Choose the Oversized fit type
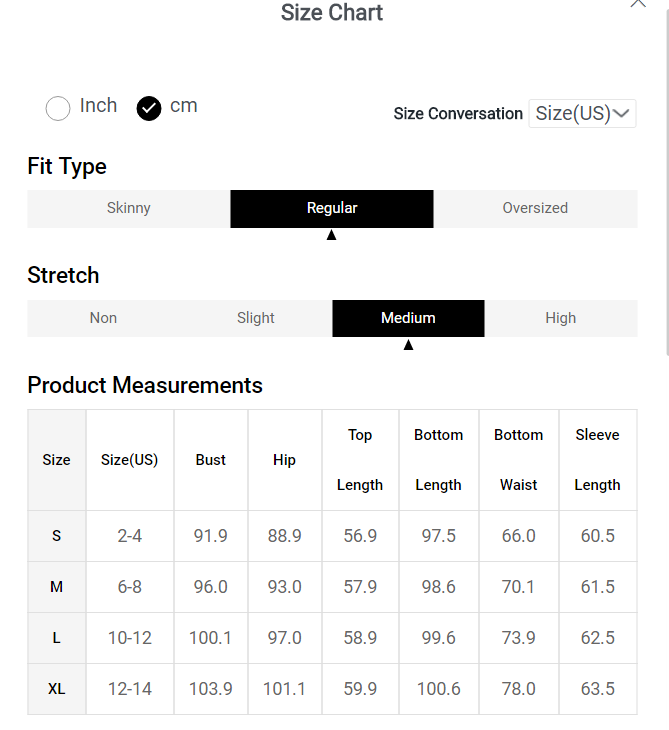 pos(535,209)
